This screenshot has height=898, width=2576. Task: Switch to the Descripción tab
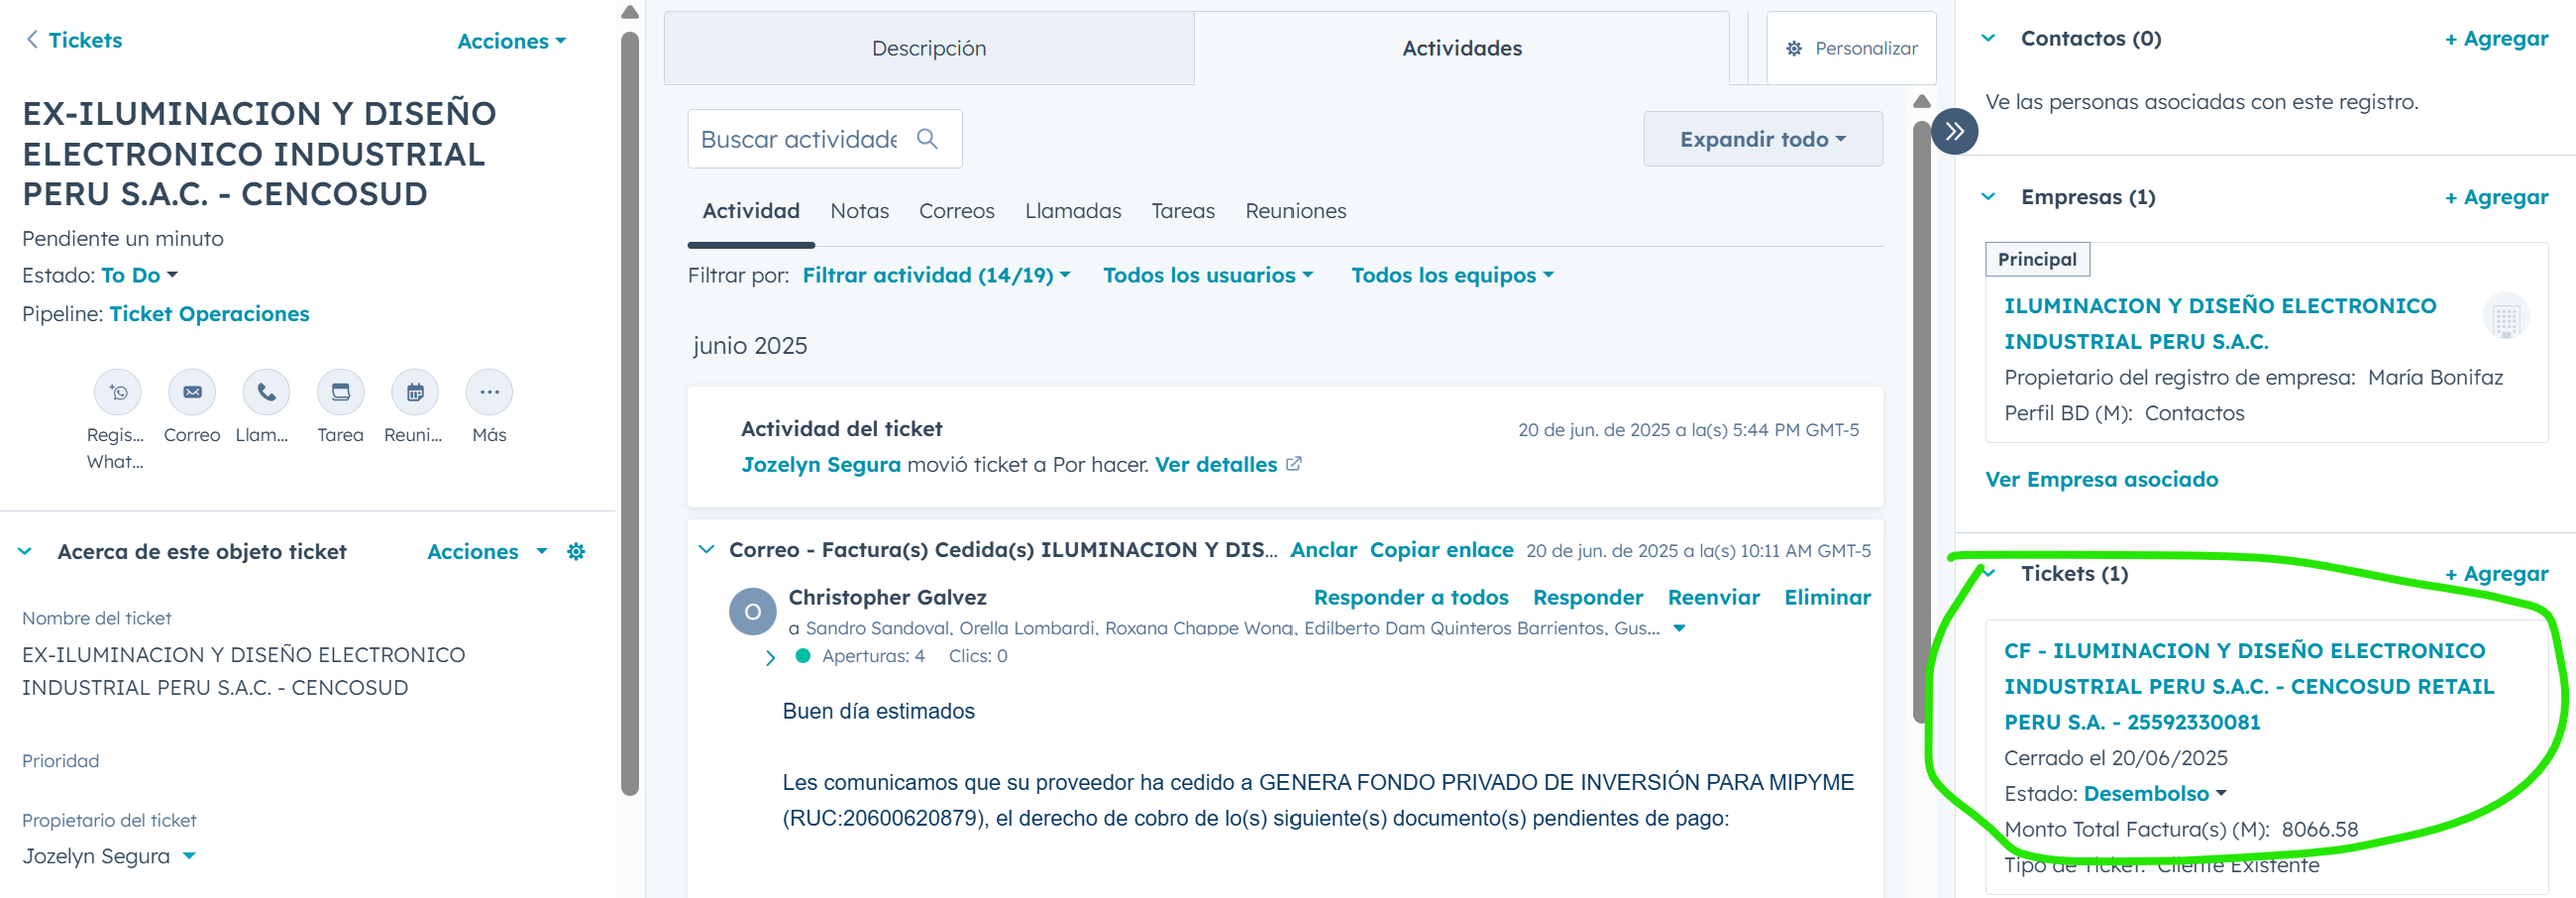928,48
